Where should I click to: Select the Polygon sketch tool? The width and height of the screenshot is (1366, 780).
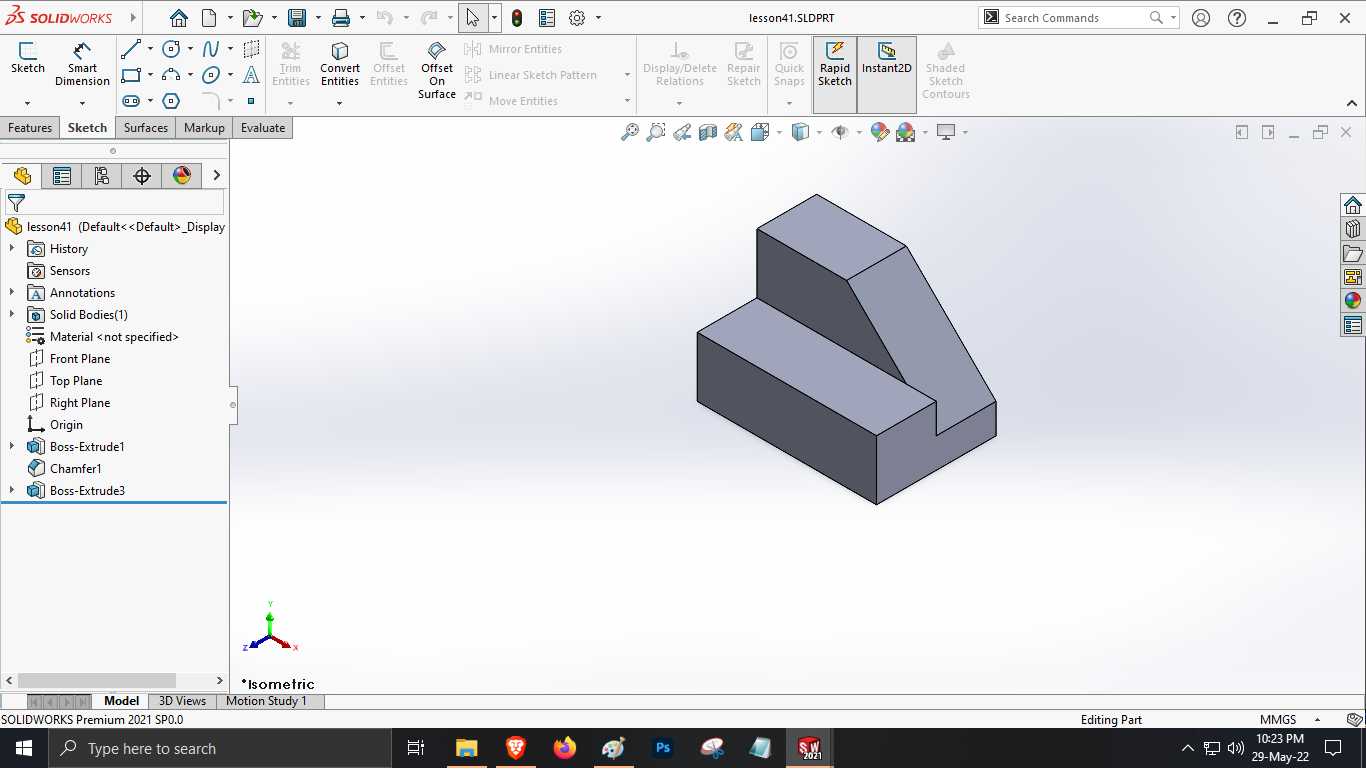171,101
